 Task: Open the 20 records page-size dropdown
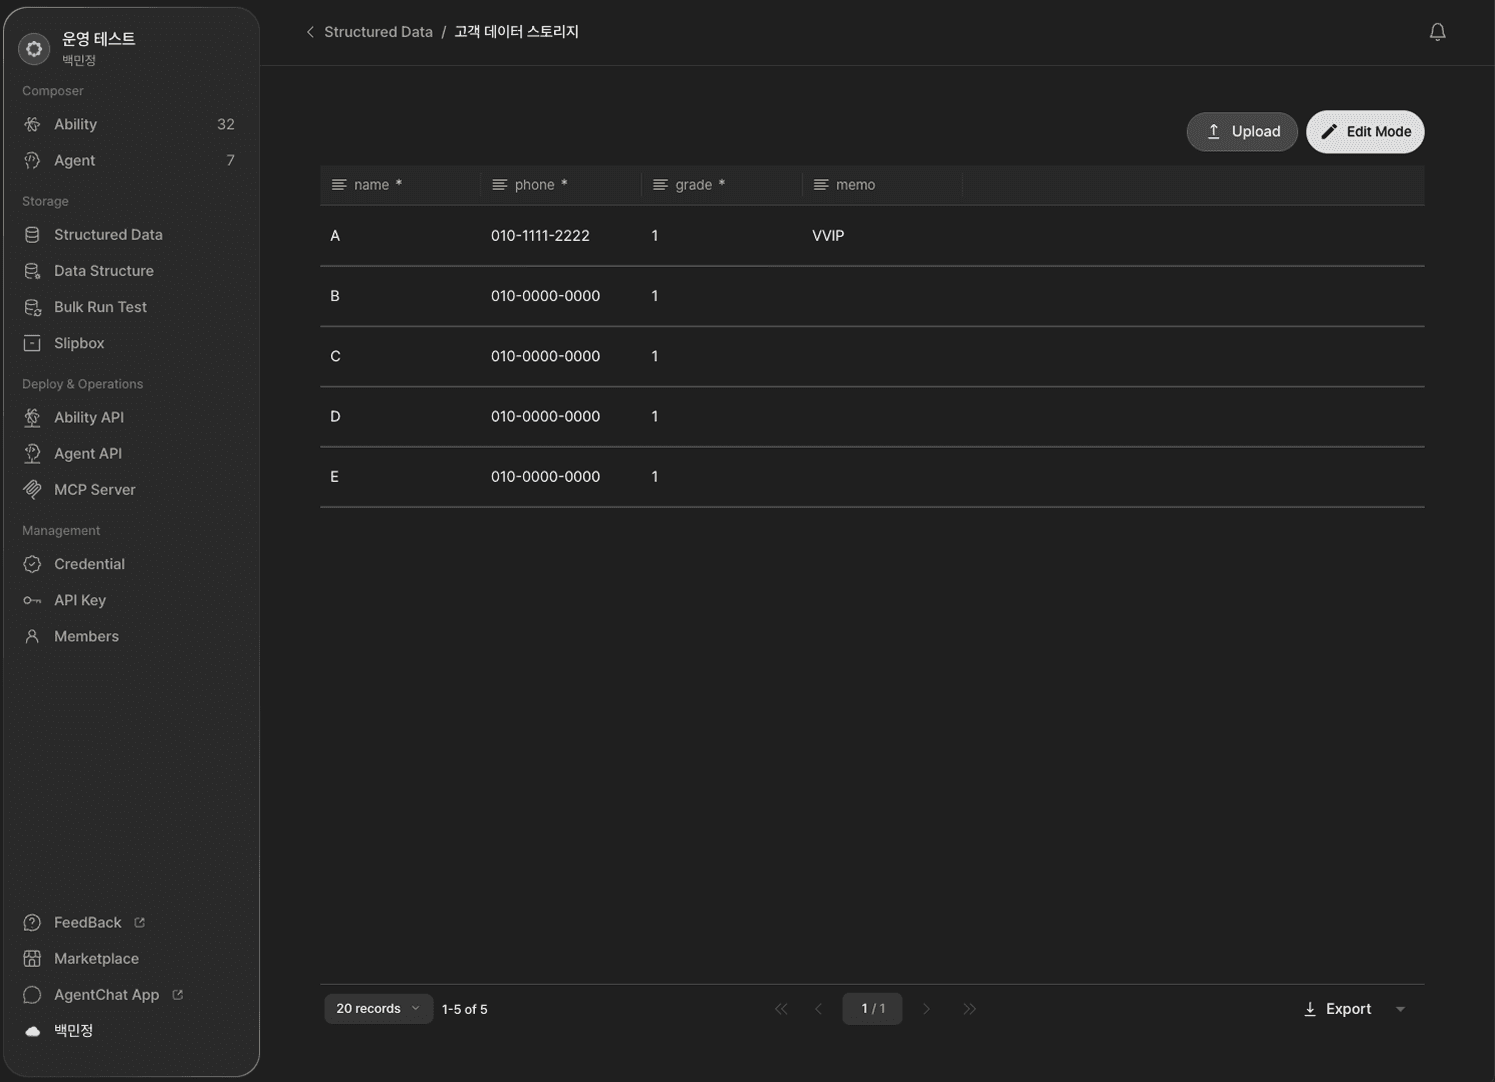pyautogui.click(x=378, y=1008)
